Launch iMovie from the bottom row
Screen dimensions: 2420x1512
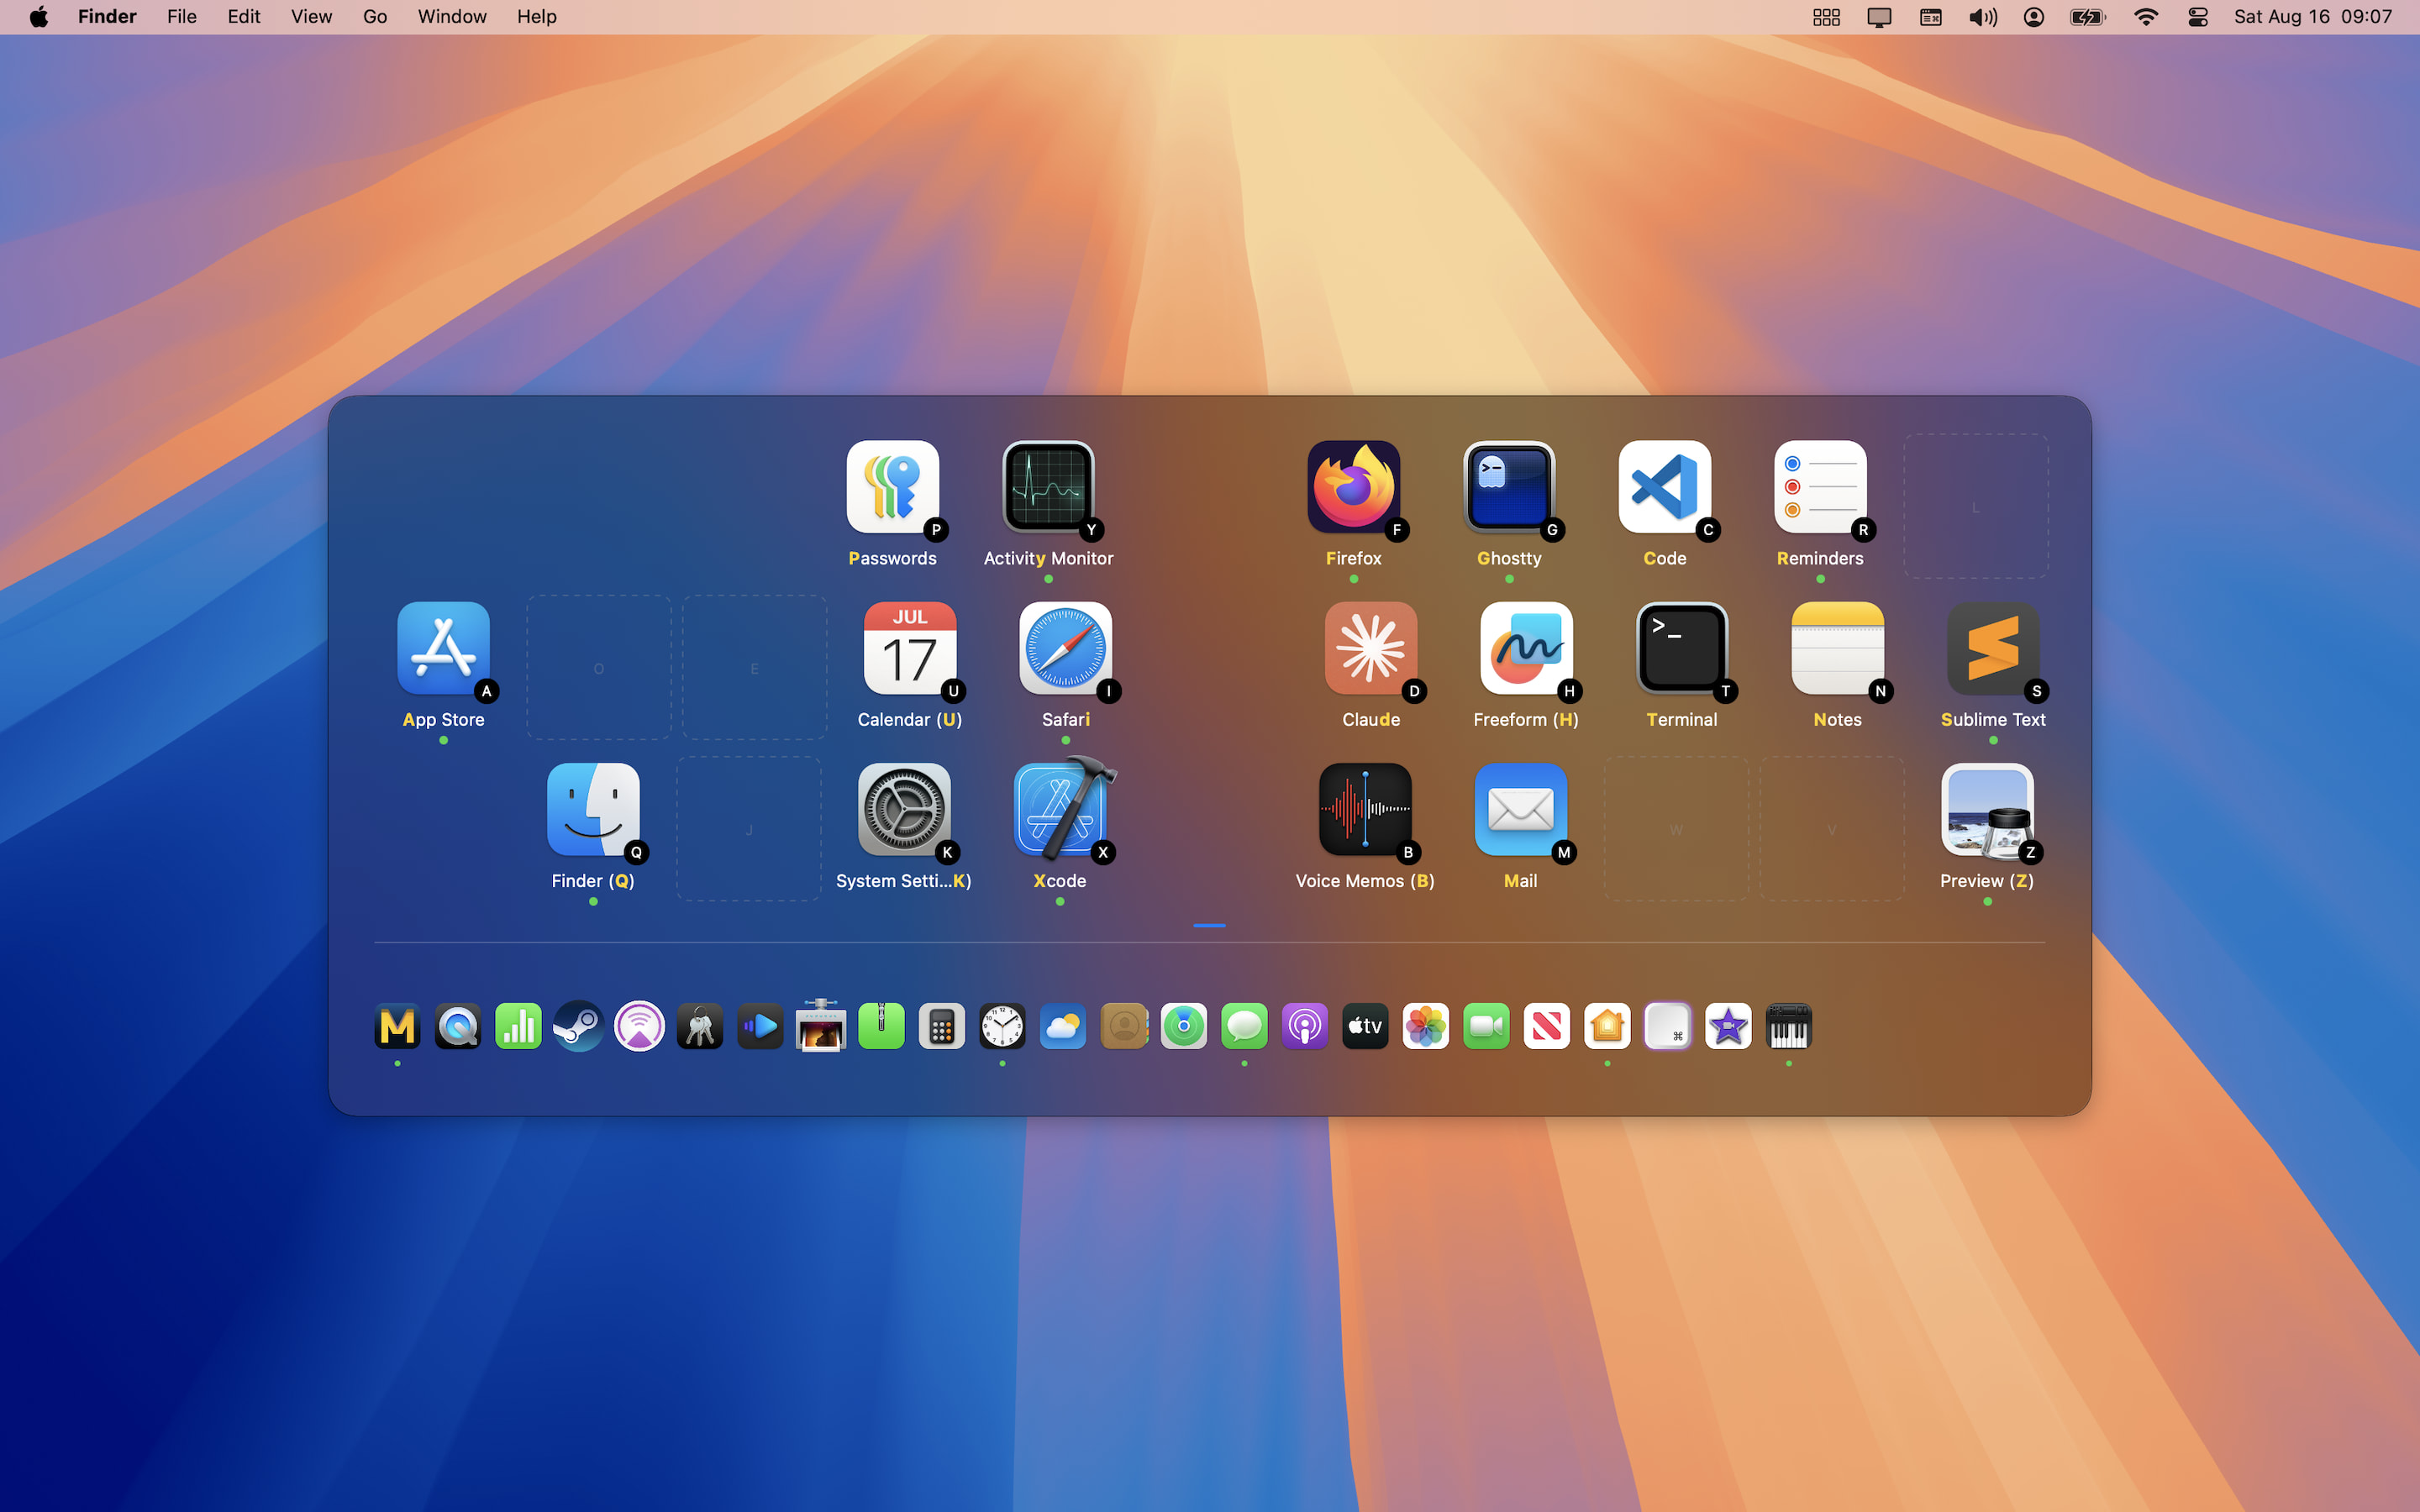point(1728,1026)
